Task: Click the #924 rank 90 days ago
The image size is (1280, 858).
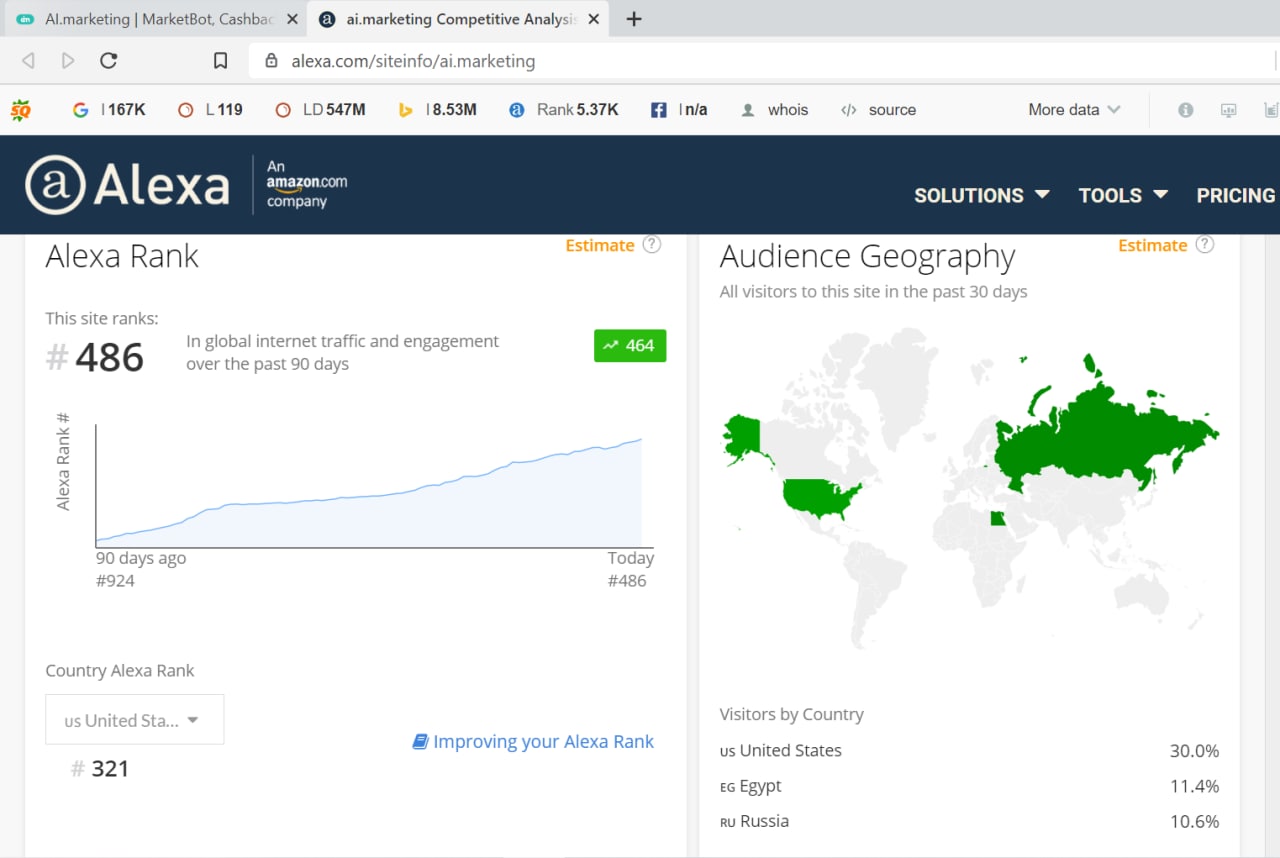Action: click(x=115, y=580)
